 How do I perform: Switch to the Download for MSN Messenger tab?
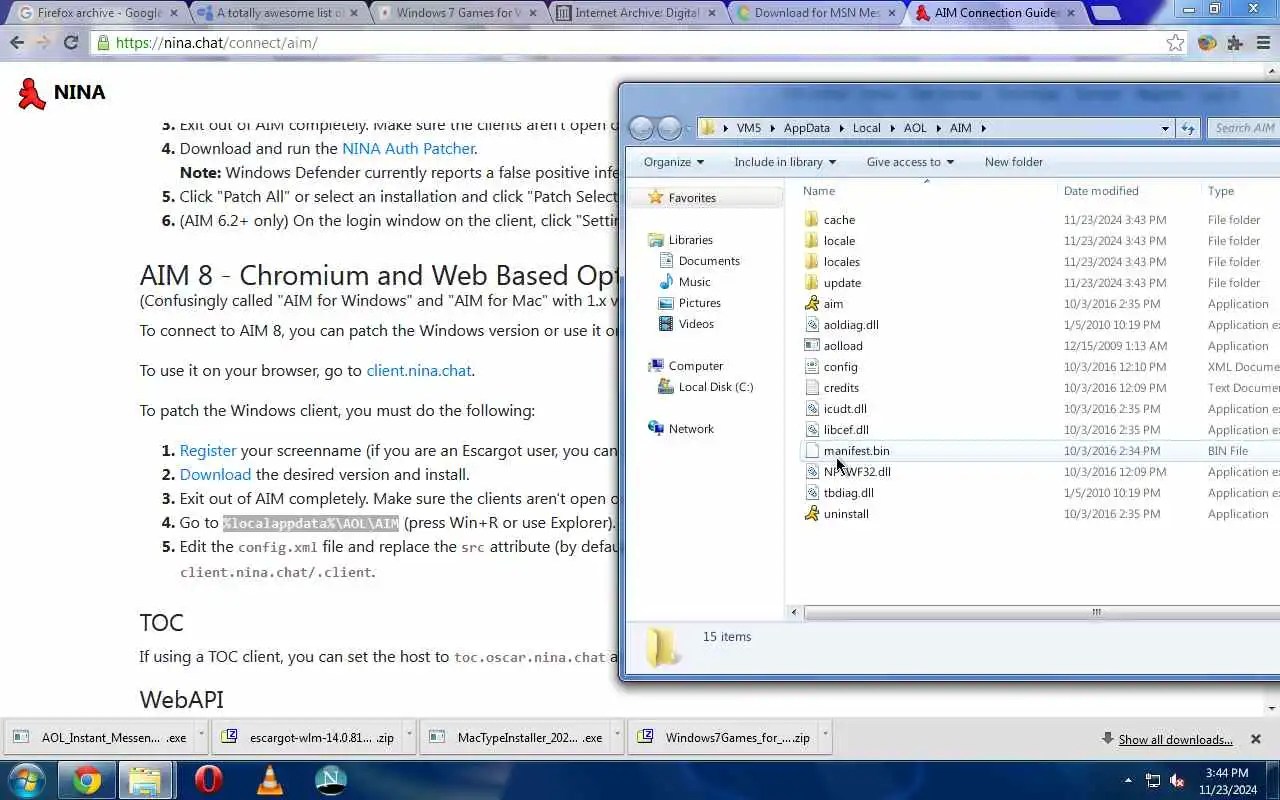[x=816, y=13]
